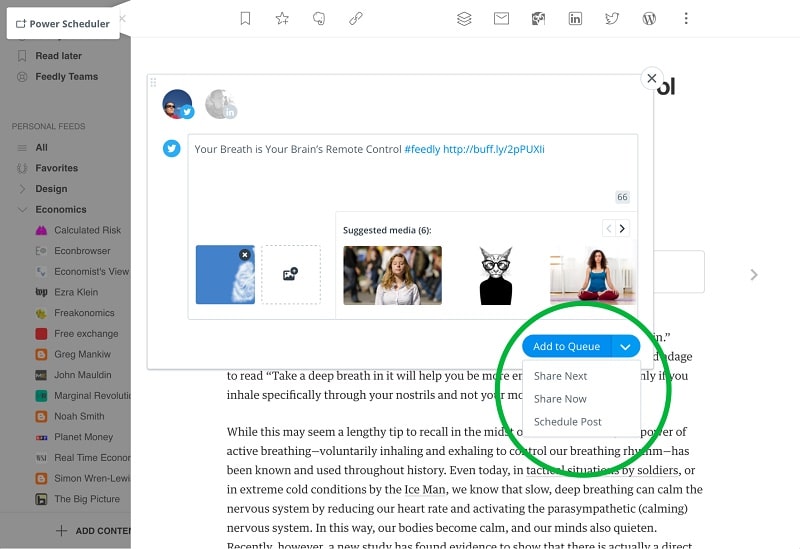Open the Real Time Economics feed
The width and height of the screenshot is (800, 549).
(x=92, y=458)
